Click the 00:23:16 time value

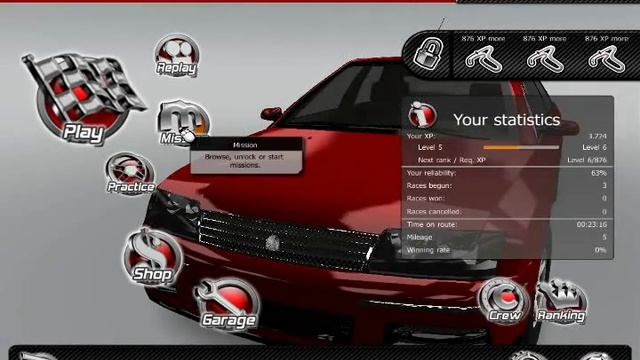tap(592, 224)
